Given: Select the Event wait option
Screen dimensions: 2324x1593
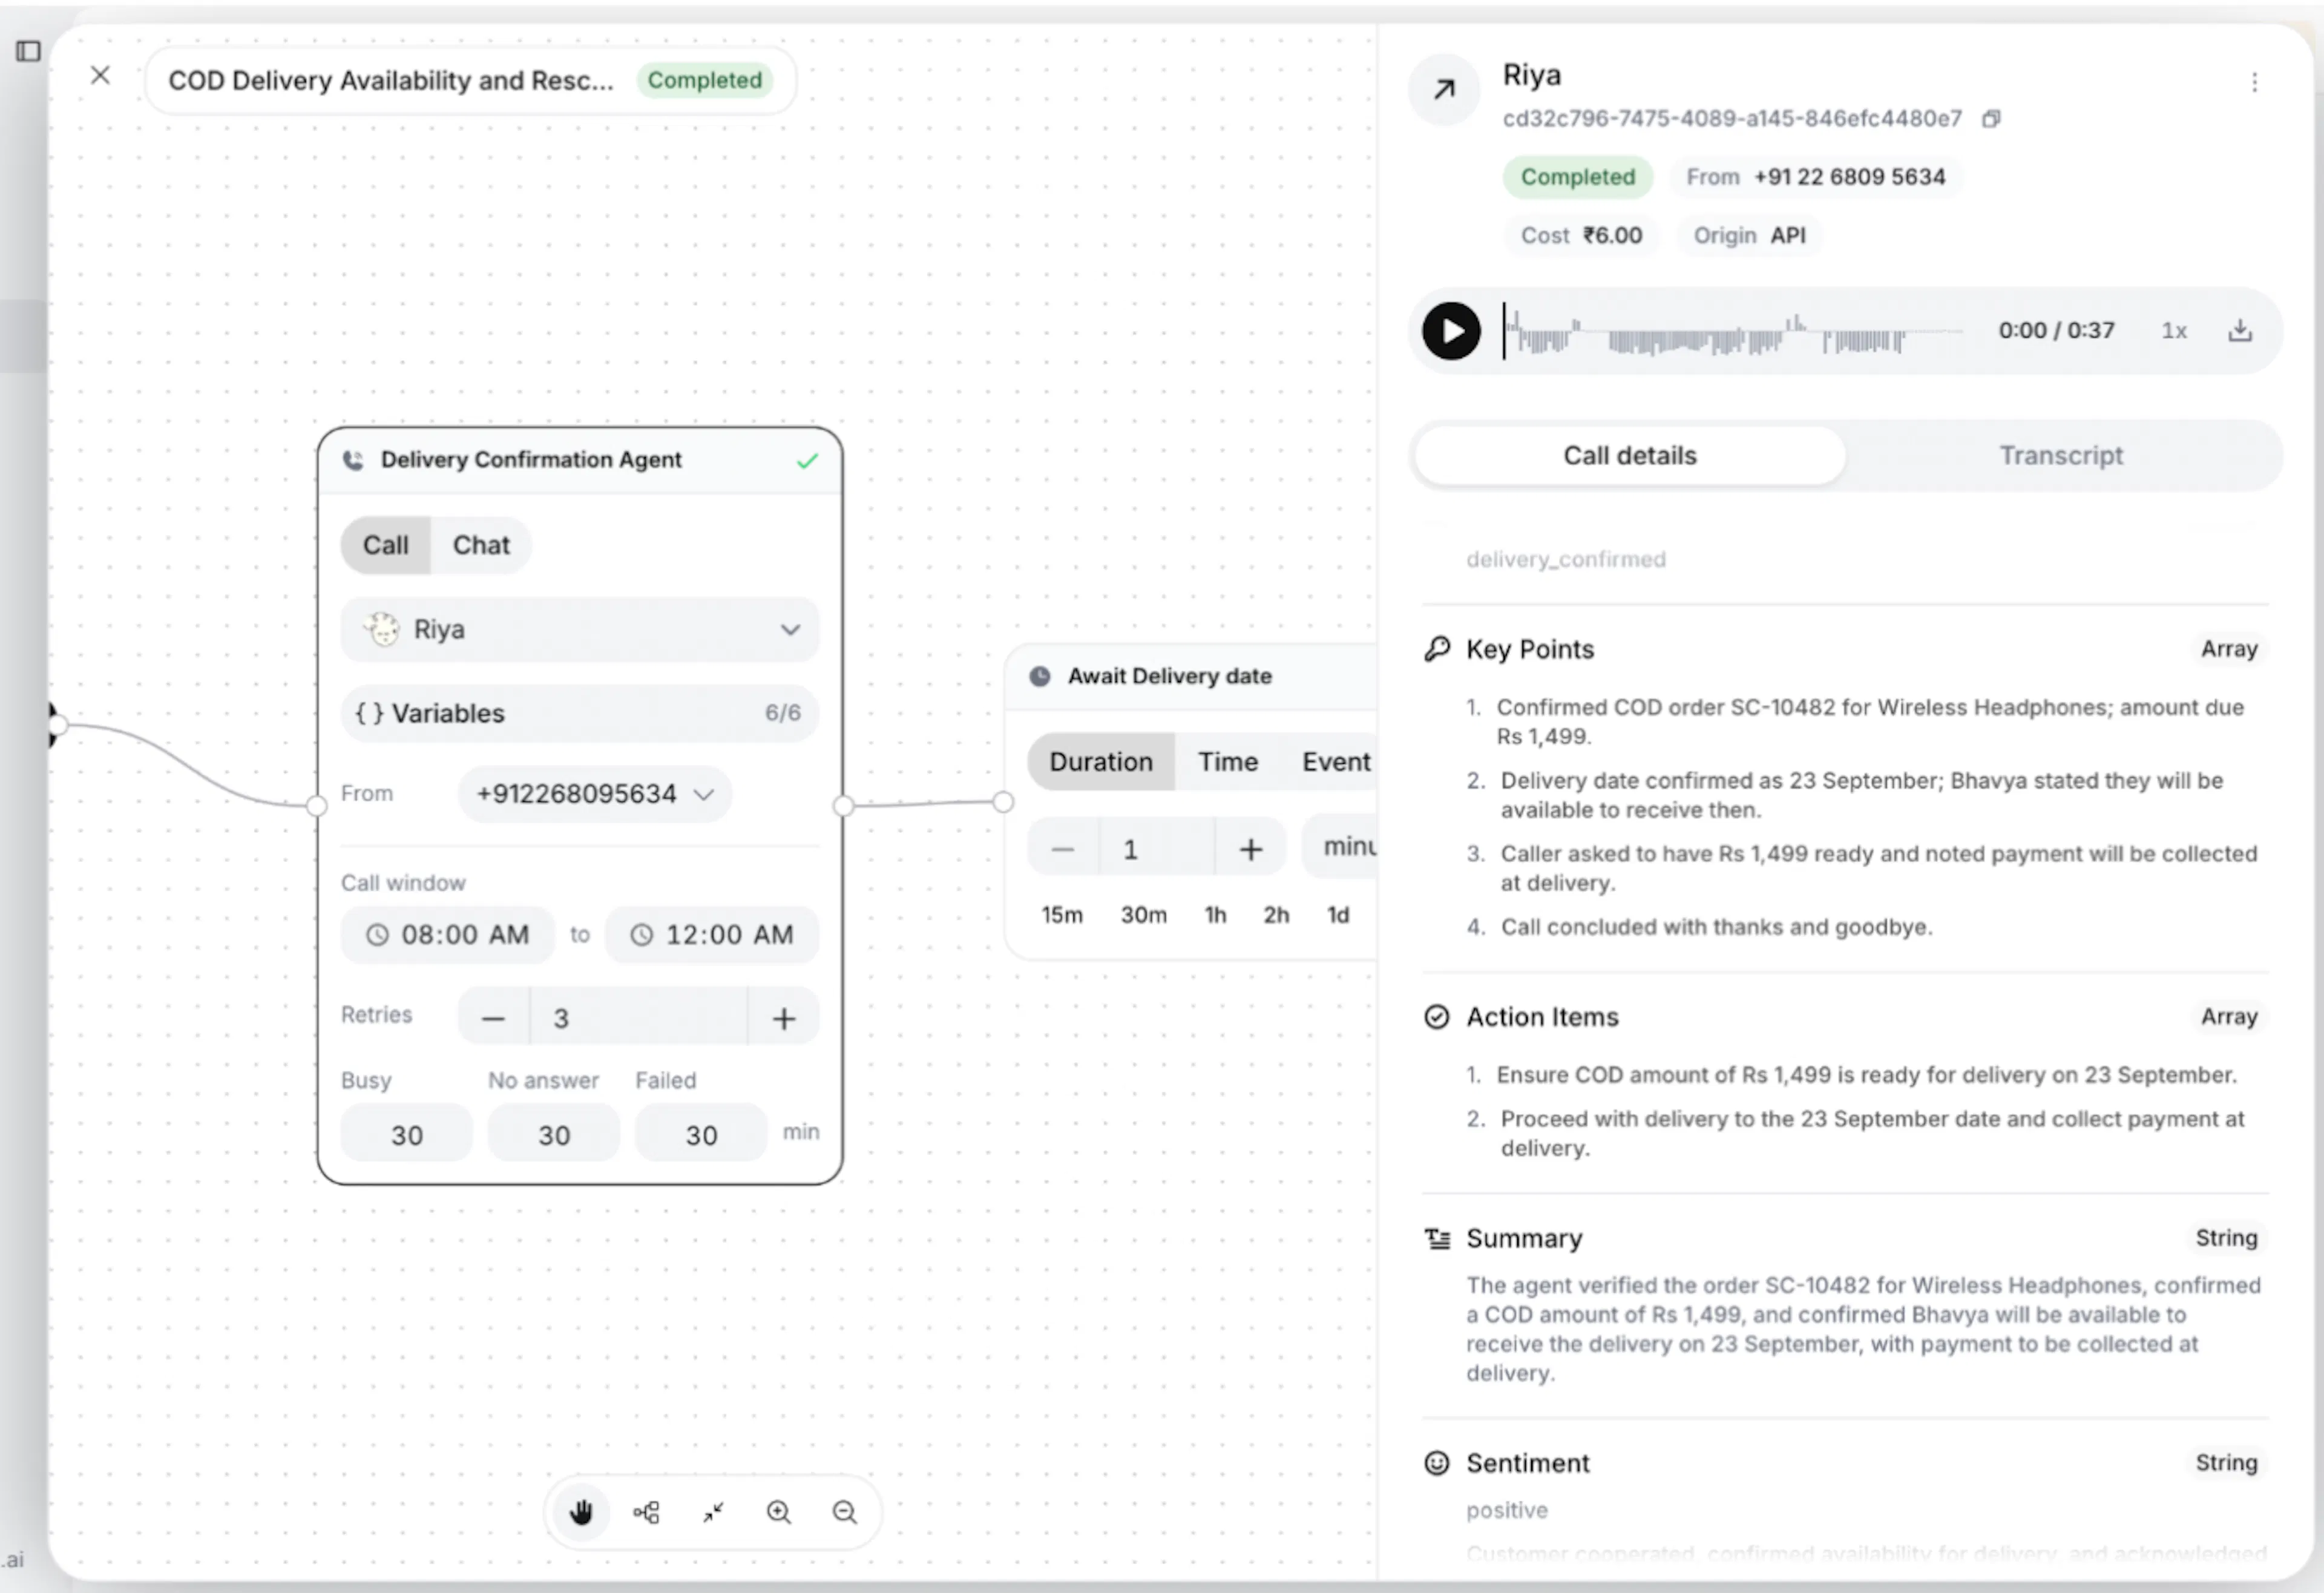Looking at the screenshot, I should point(1336,762).
